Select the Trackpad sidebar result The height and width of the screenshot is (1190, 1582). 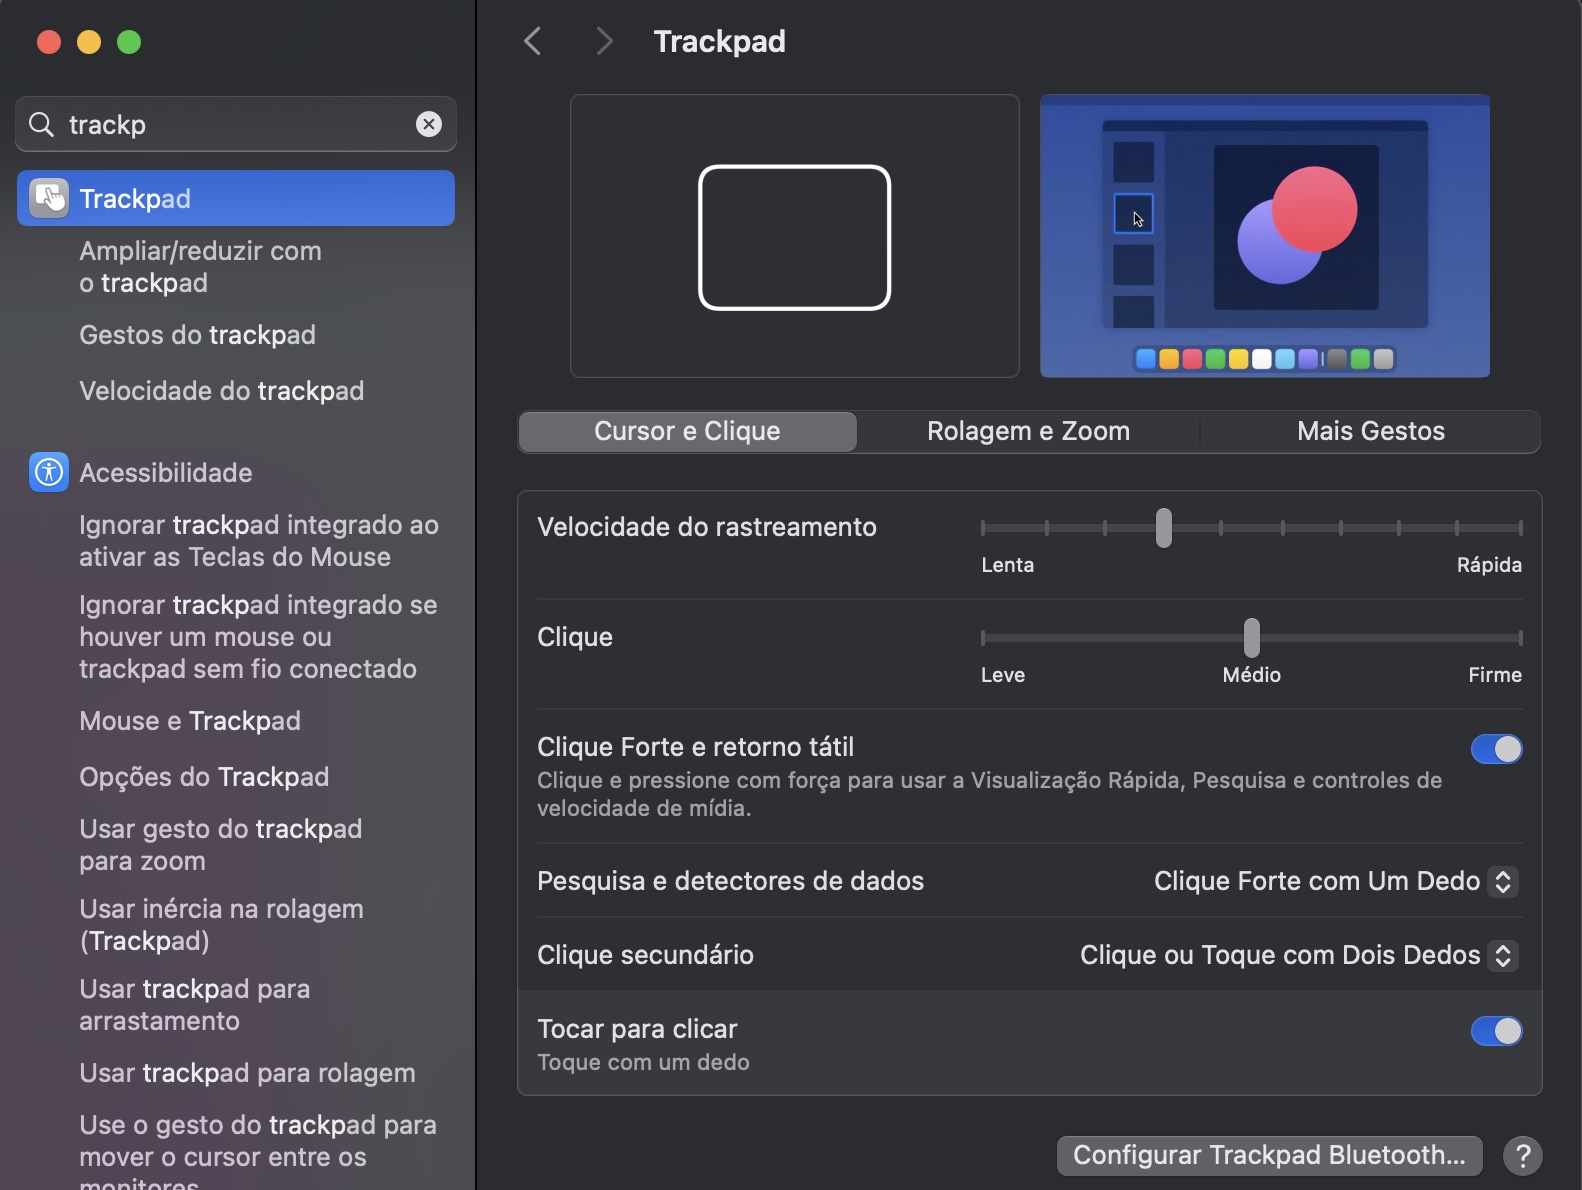236,198
